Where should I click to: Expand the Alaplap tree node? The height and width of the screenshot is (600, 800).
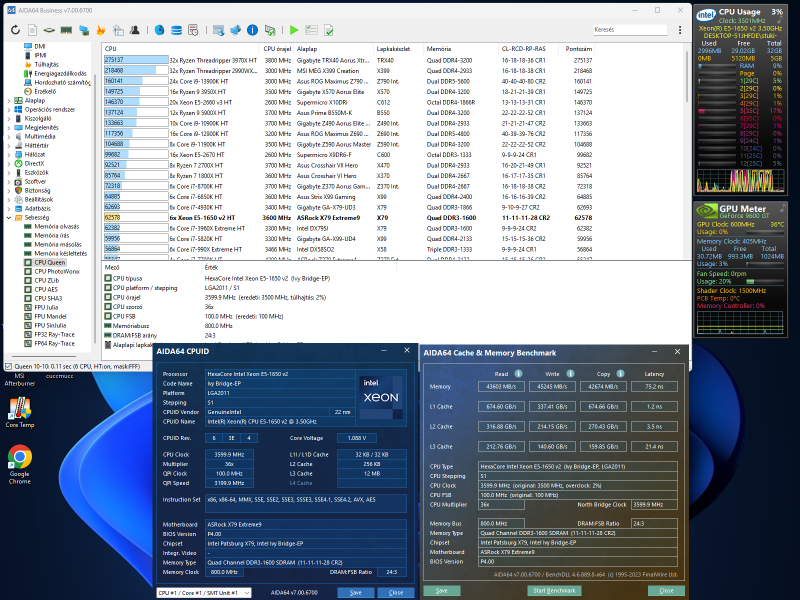click(x=9, y=101)
